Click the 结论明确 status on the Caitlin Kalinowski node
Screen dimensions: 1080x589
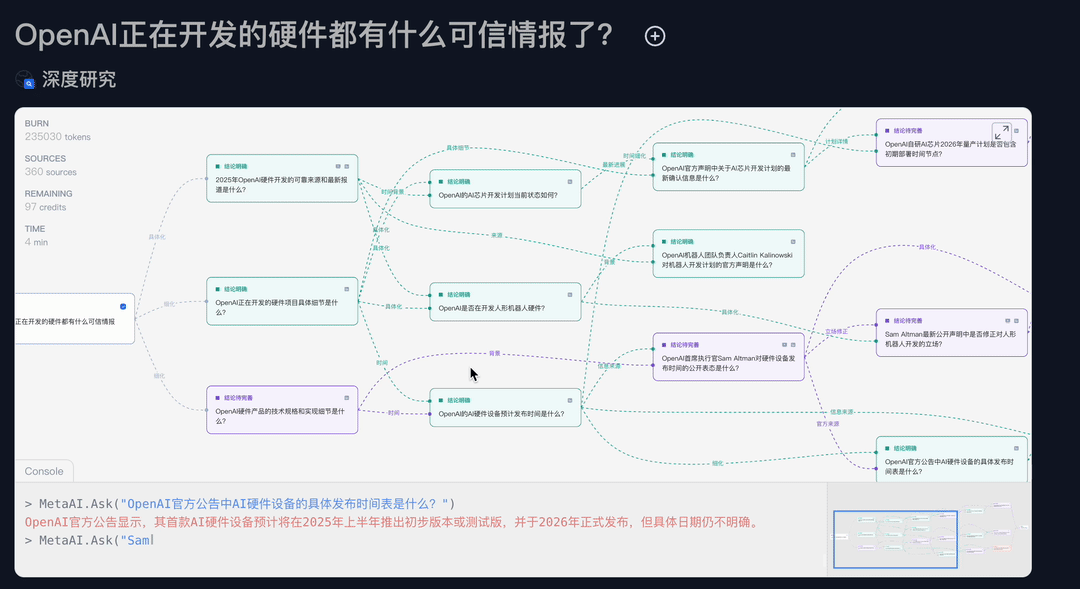tap(682, 242)
